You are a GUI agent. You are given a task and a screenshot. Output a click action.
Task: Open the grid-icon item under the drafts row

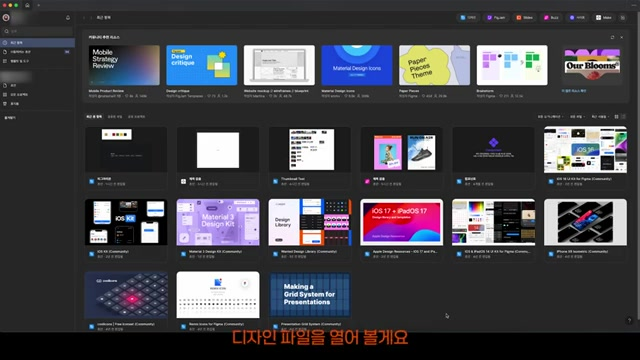click(38, 61)
